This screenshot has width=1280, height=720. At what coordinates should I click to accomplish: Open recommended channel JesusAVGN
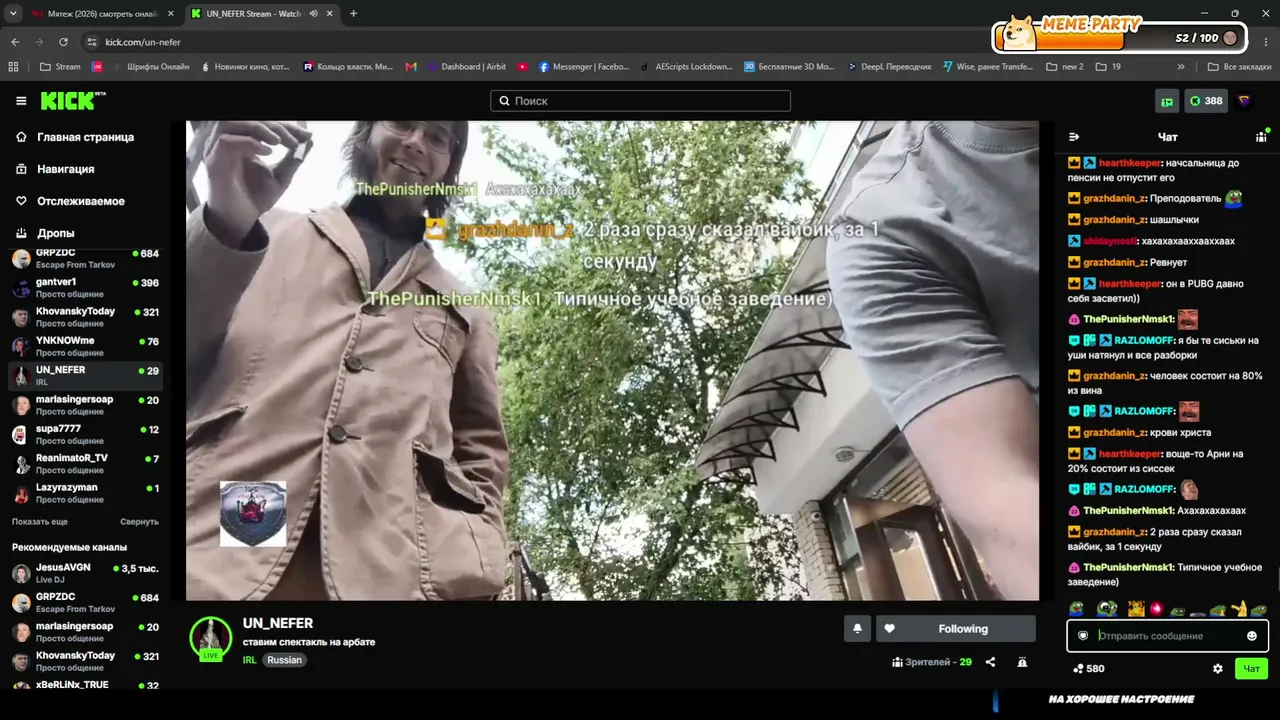pos(85,573)
